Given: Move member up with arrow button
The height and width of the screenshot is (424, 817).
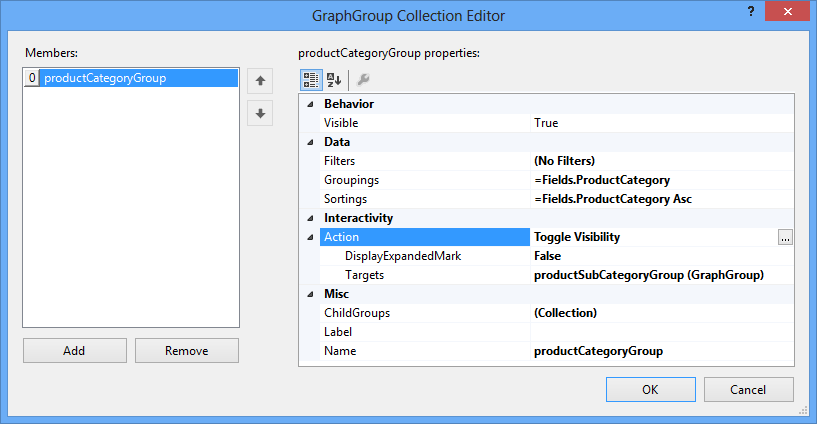Looking at the screenshot, I should [260, 82].
